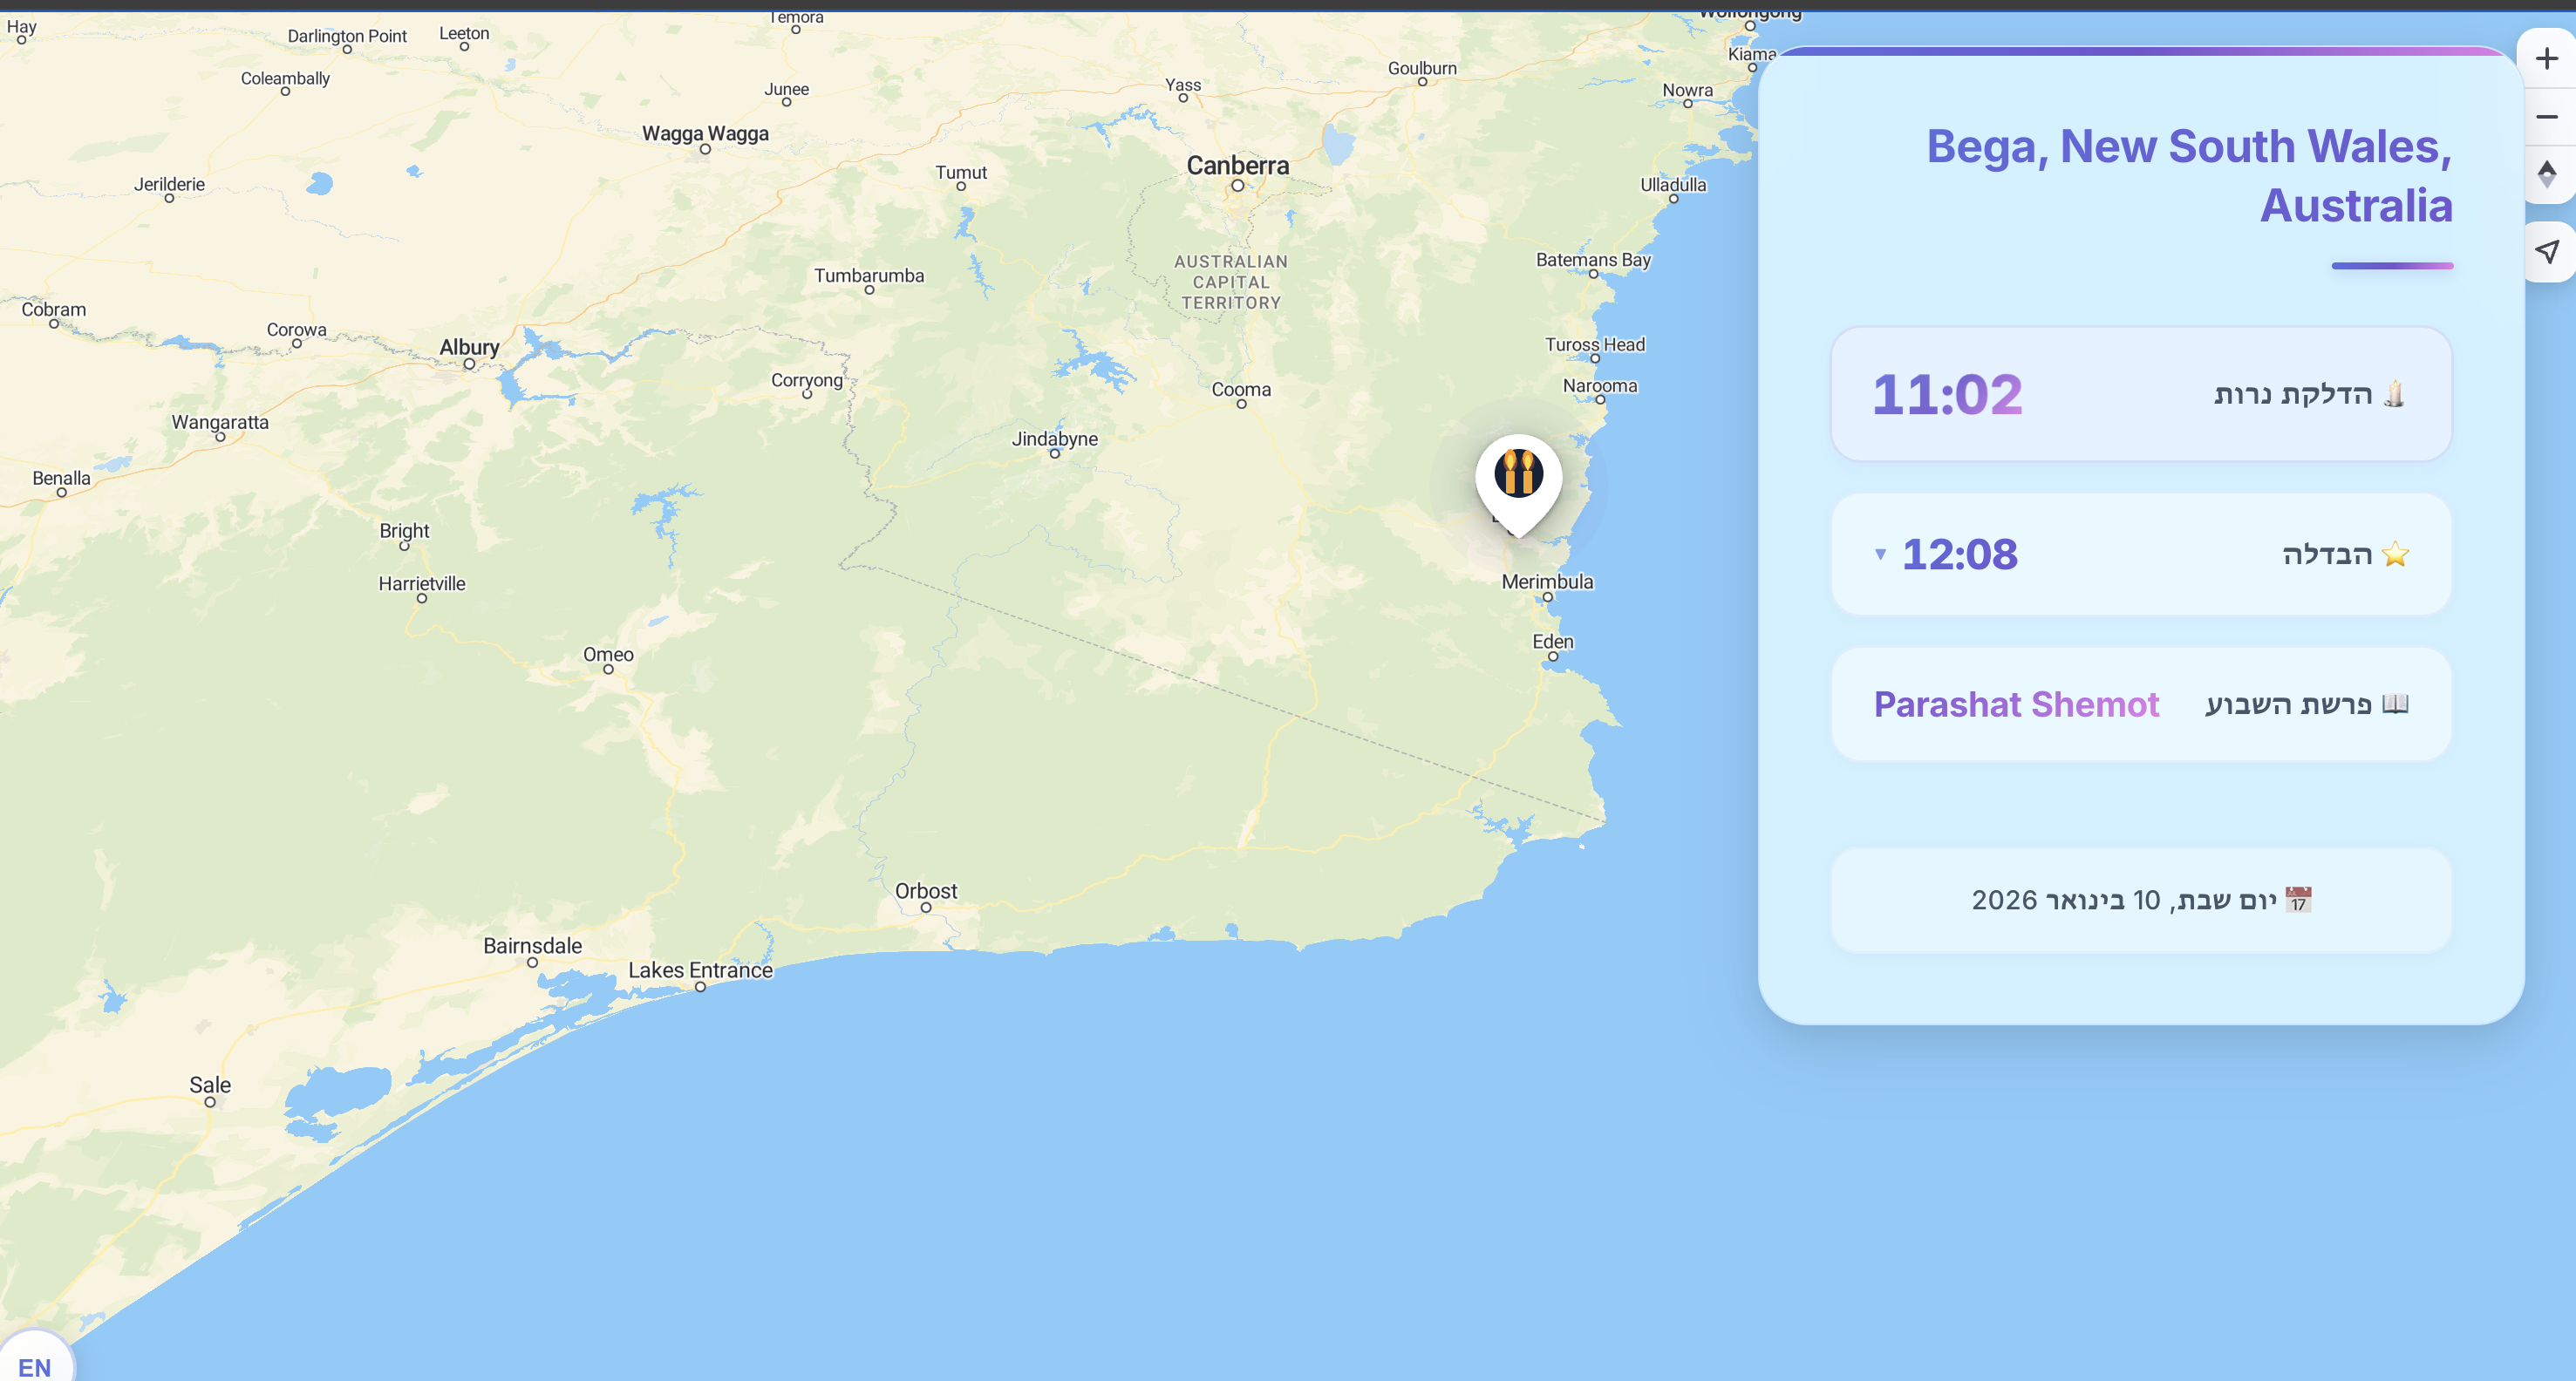The width and height of the screenshot is (2576, 1381).
Task: Click the Lakes Entrance map label
Action: (x=700, y=970)
